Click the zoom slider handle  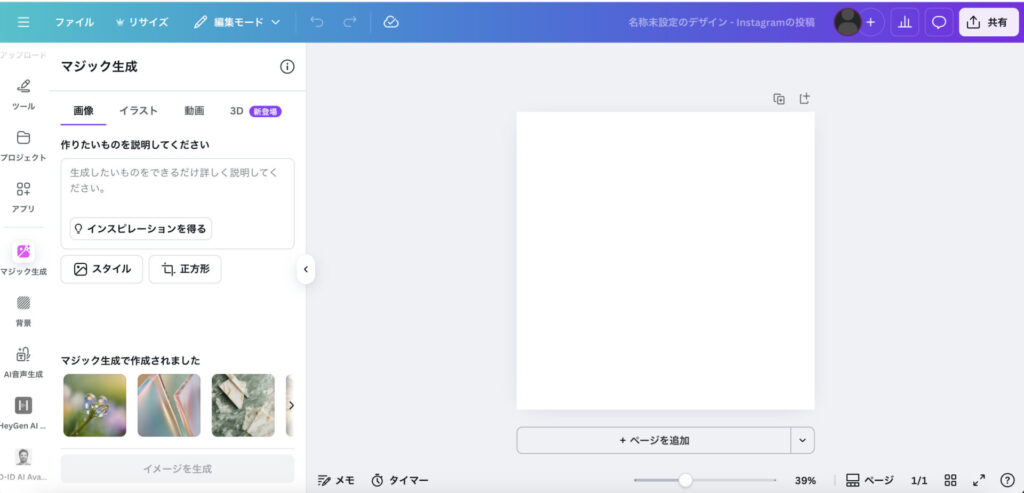[685, 481]
